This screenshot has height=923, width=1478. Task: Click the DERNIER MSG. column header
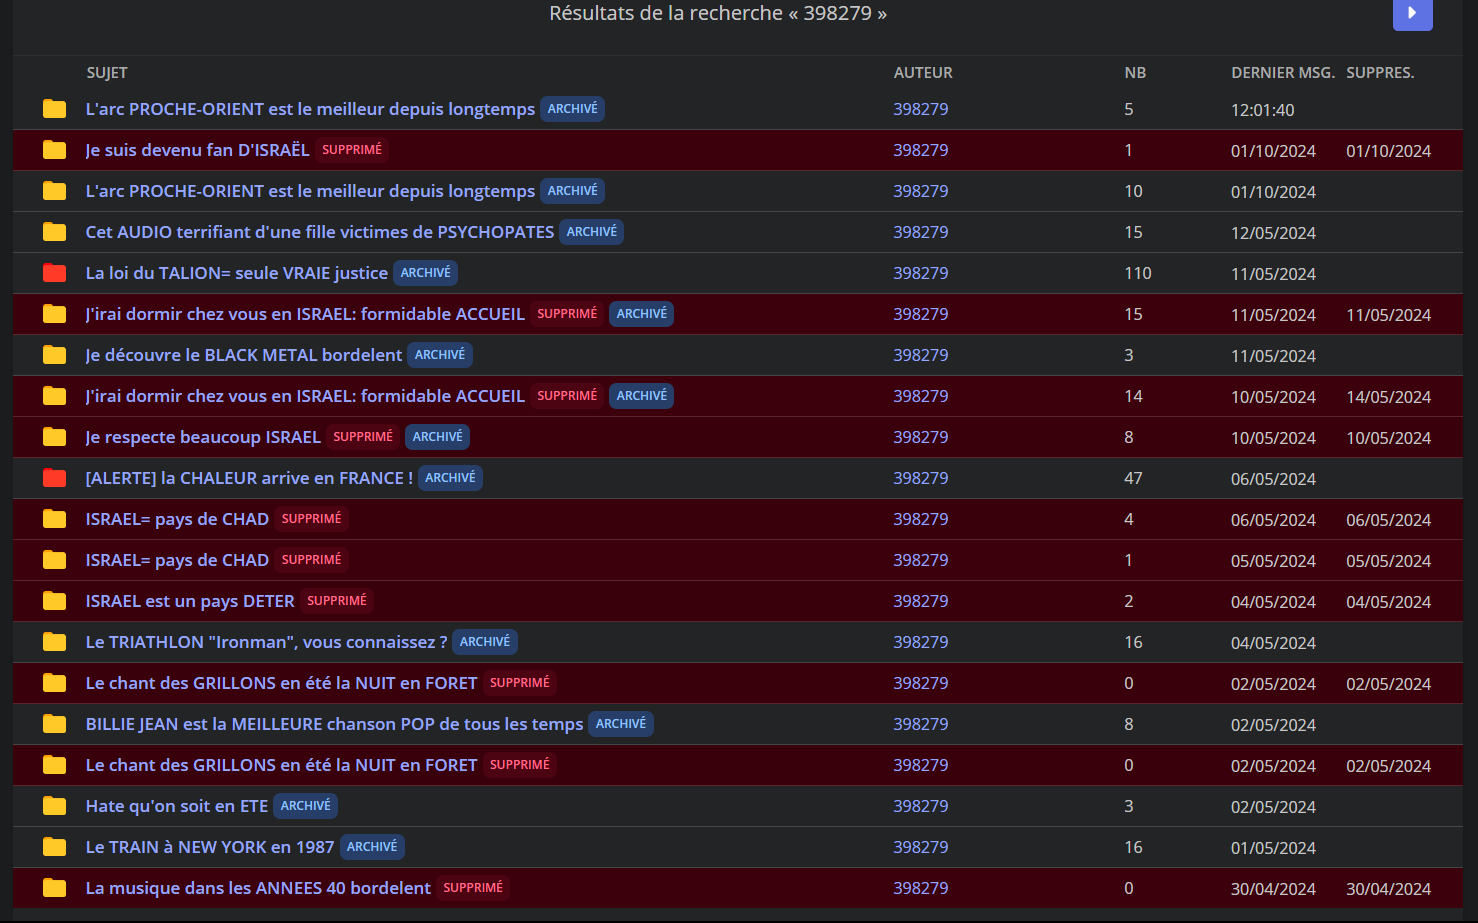coord(1282,73)
